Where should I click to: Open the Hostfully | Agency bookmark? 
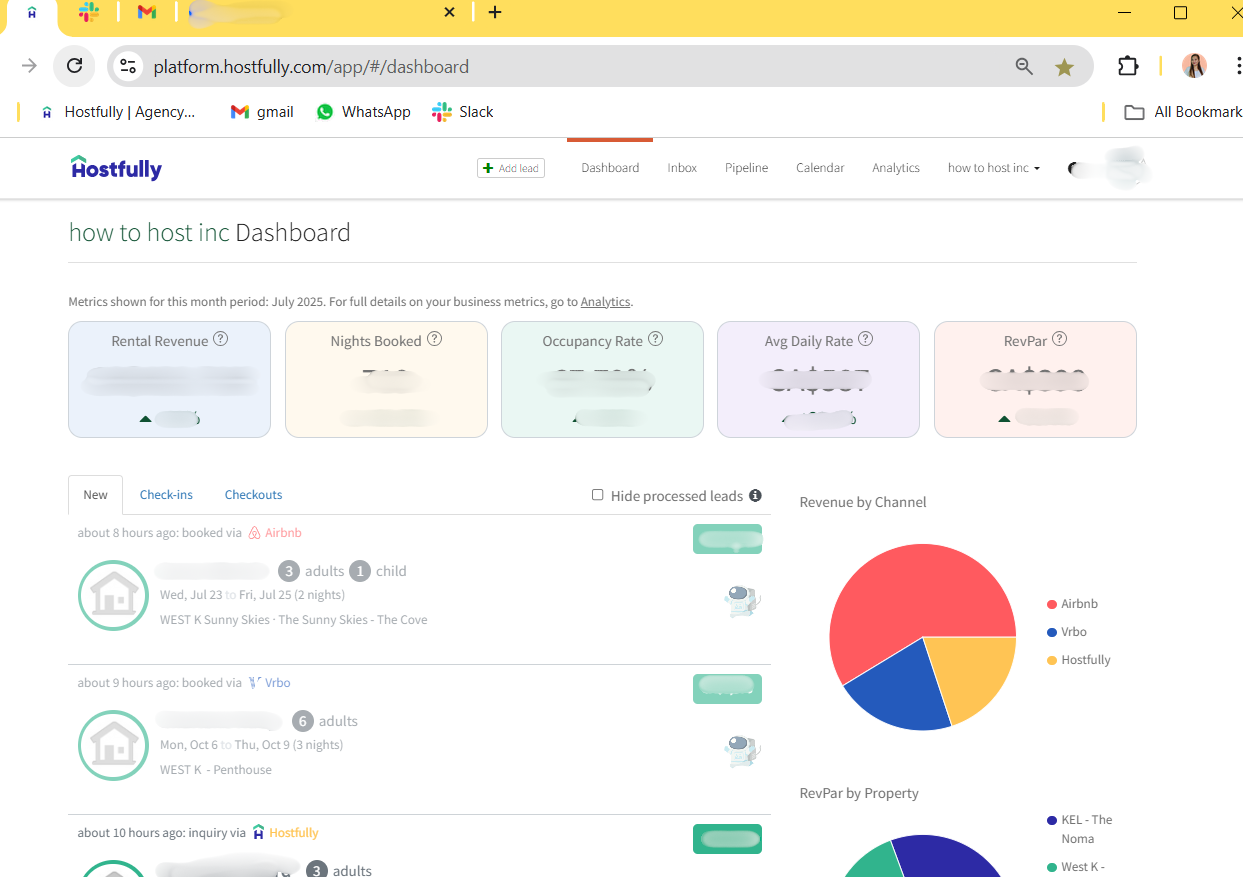pyautogui.click(x=118, y=112)
